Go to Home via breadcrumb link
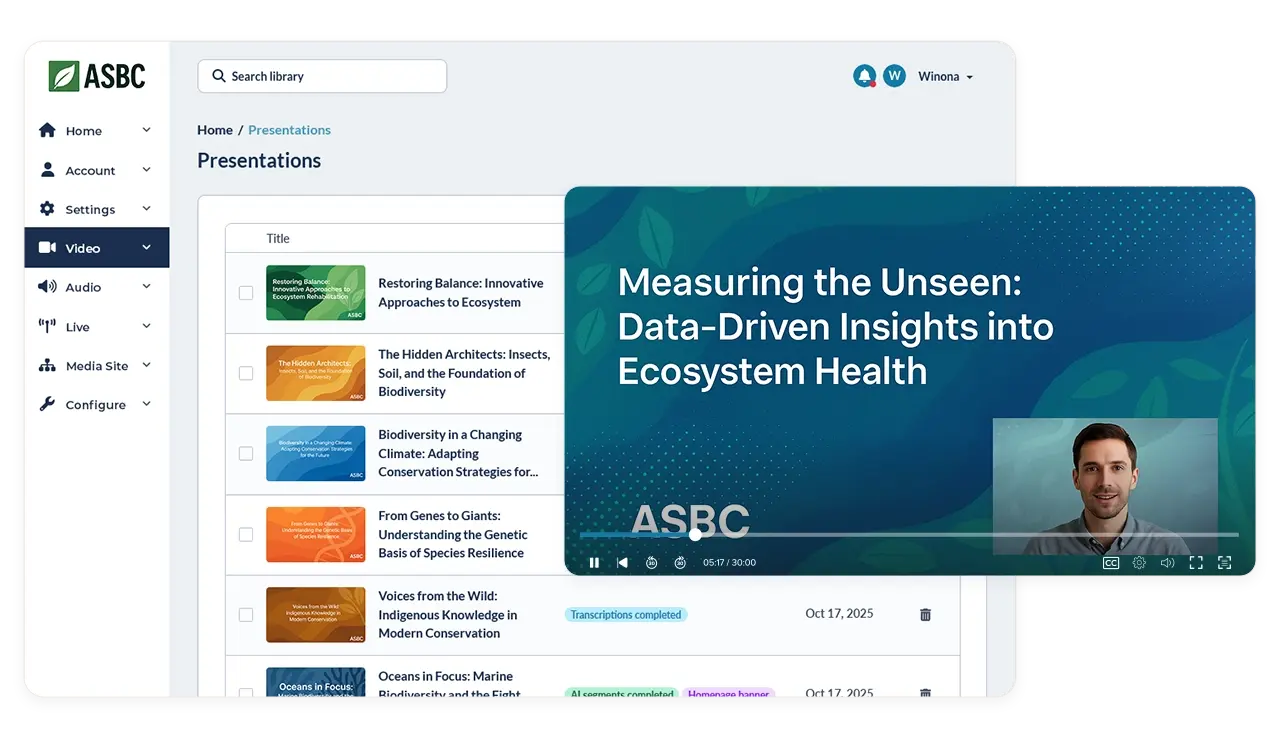This screenshot has height=737, width=1280. (214, 130)
